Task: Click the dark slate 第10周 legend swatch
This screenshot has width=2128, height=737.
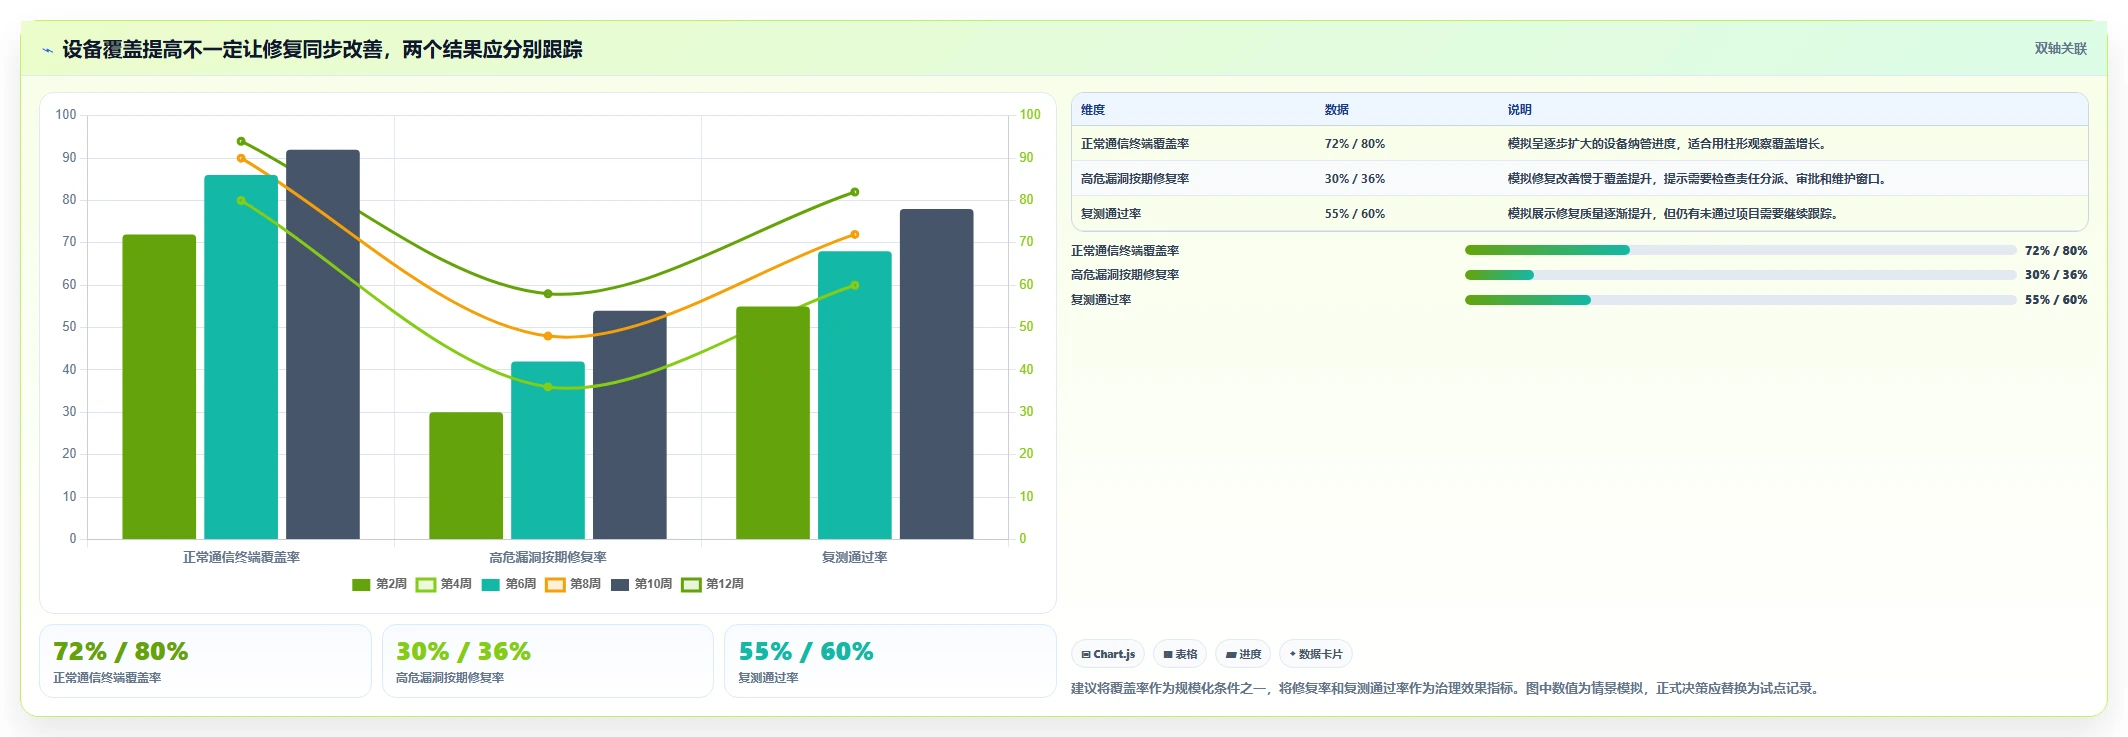Action: point(620,585)
